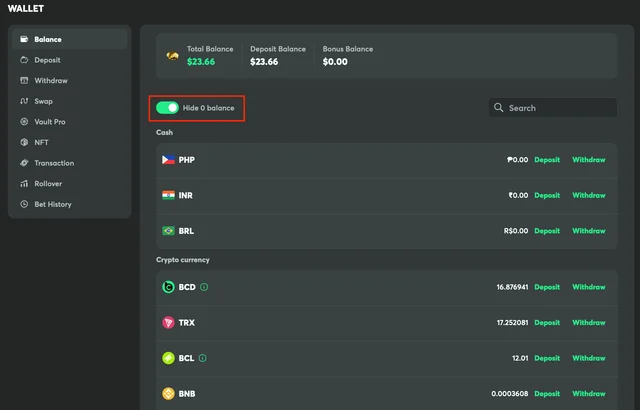
Task: Click the BCL balance 12.01
Action: 520,358
